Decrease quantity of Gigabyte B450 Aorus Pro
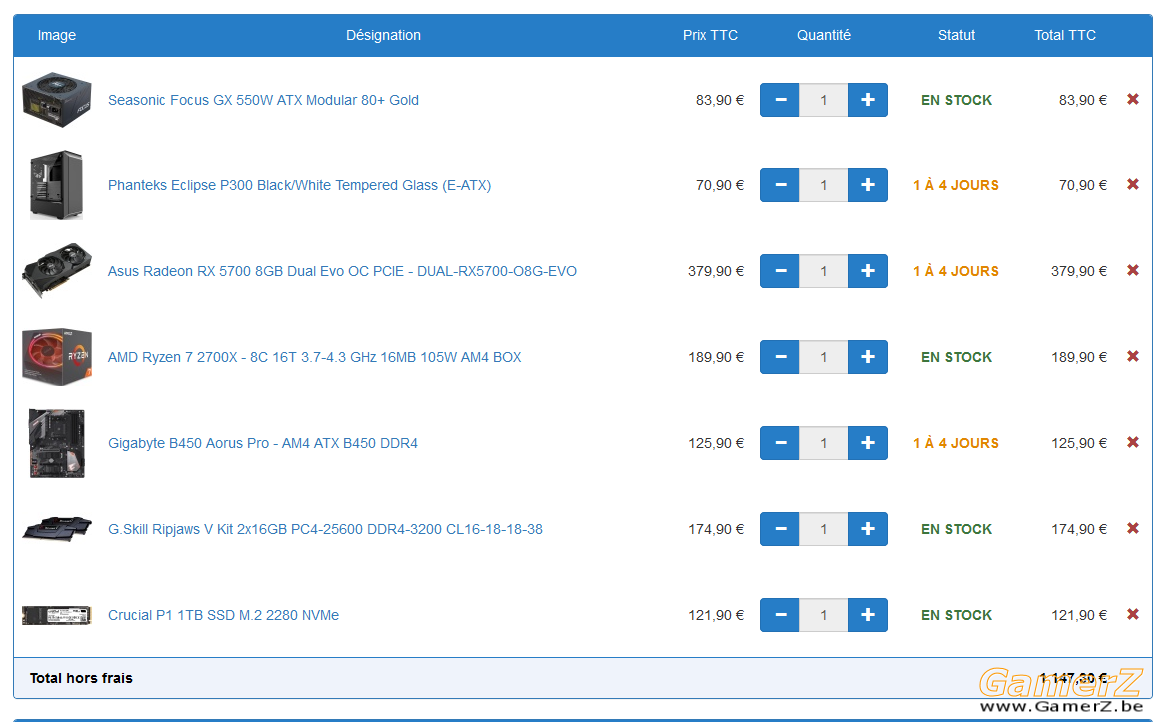Viewport: 1164px width, 722px height. coord(779,443)
